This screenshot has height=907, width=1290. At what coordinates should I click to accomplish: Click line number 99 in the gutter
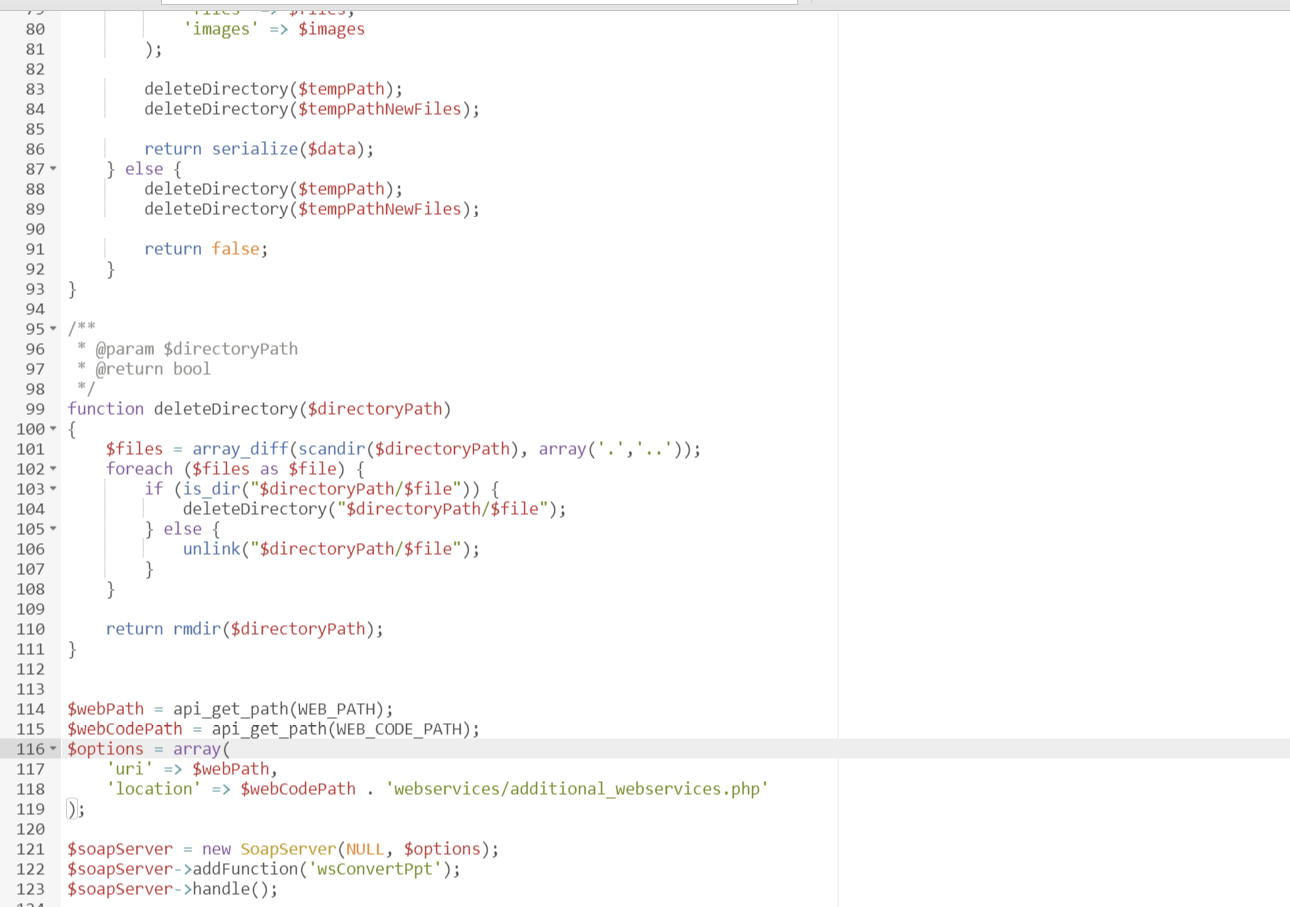[x=35, y=409]
